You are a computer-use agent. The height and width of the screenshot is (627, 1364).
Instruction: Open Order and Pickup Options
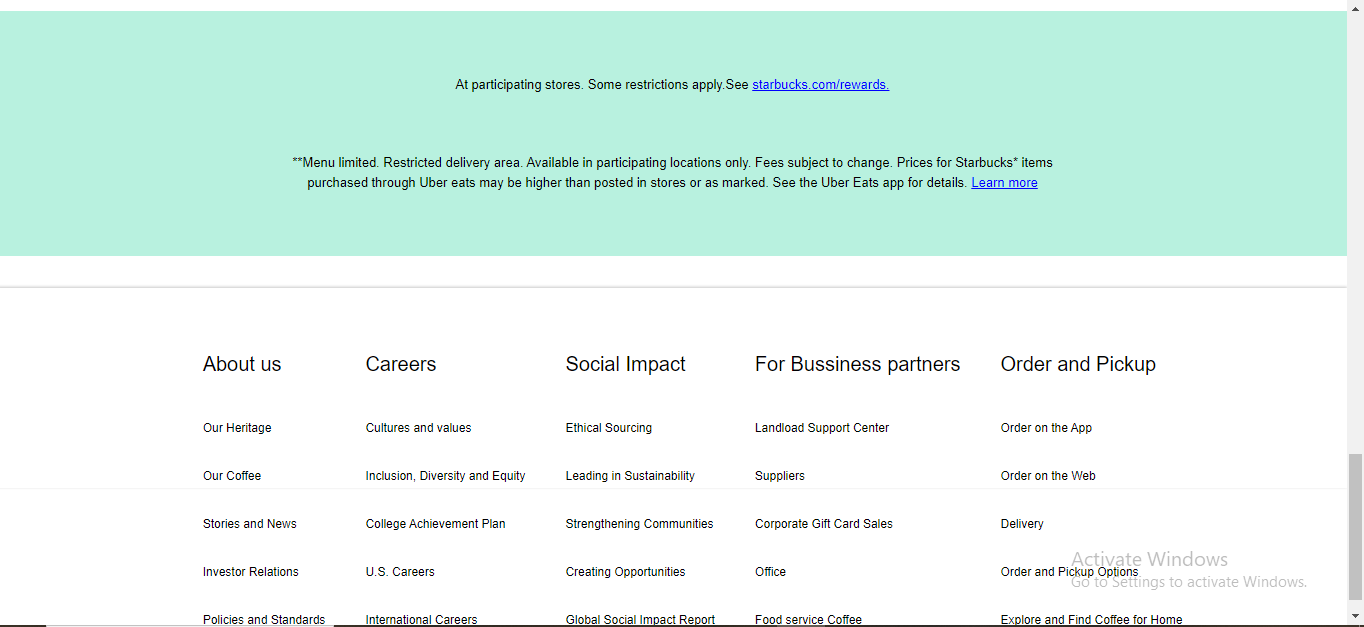1069,572
